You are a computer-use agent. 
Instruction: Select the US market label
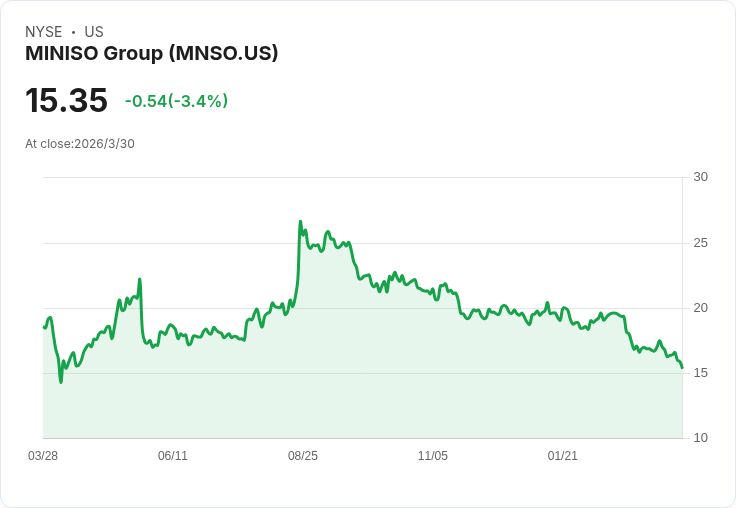click(x=94, y=32)
